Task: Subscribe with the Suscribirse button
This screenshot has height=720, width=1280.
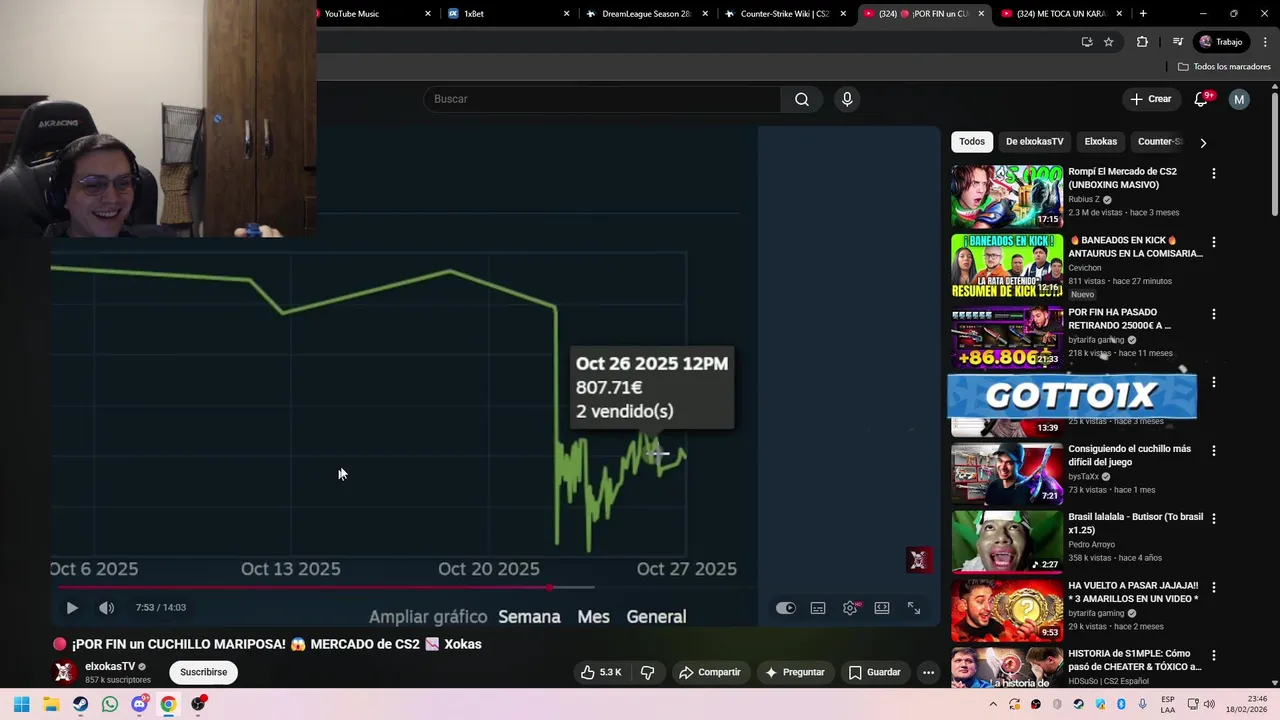Action: [203, 673]
